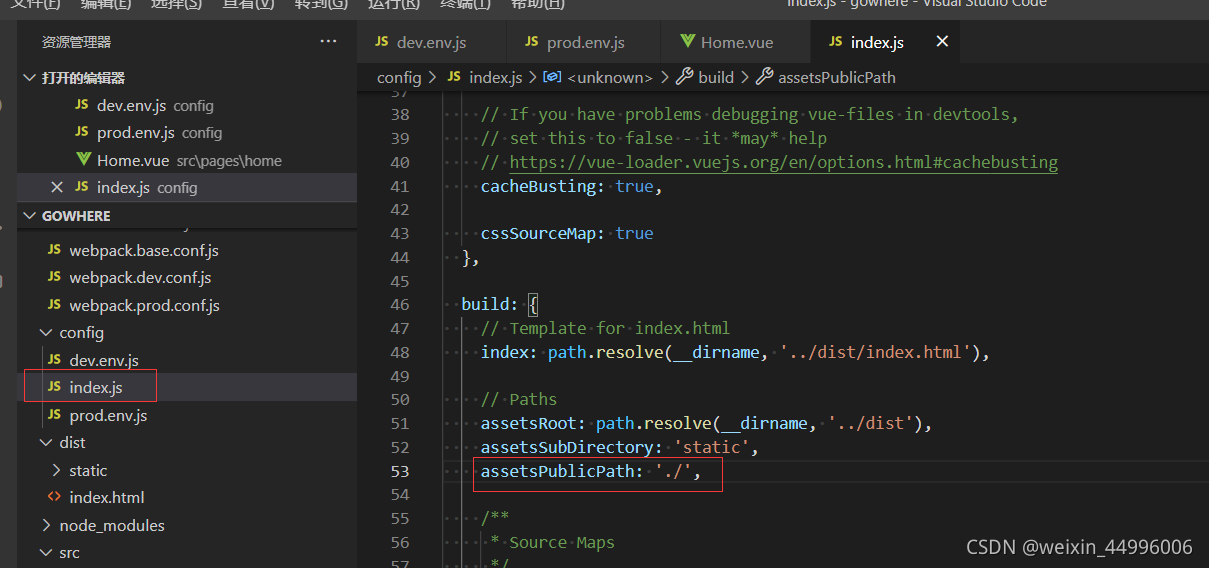Screen dimensions: 1209x568
Task: Place cursor on cacheBusting: true line
Action: click(x=572, y=186)
